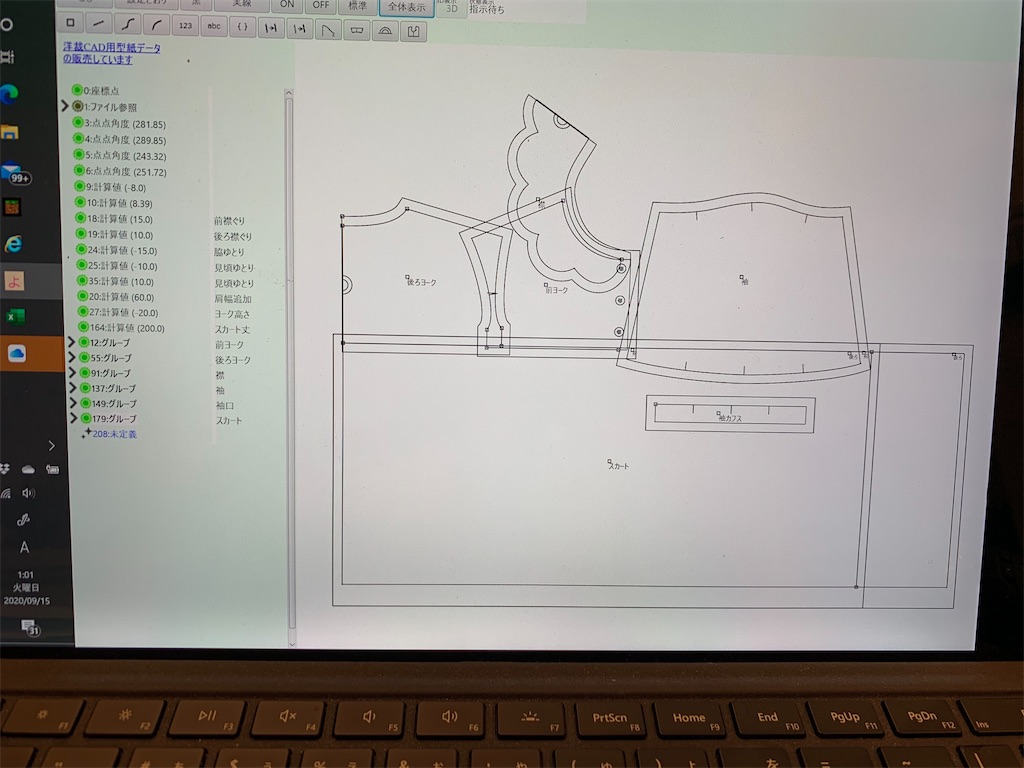Open OneDrive cloud app on taskbar

(x=16, y=353)
